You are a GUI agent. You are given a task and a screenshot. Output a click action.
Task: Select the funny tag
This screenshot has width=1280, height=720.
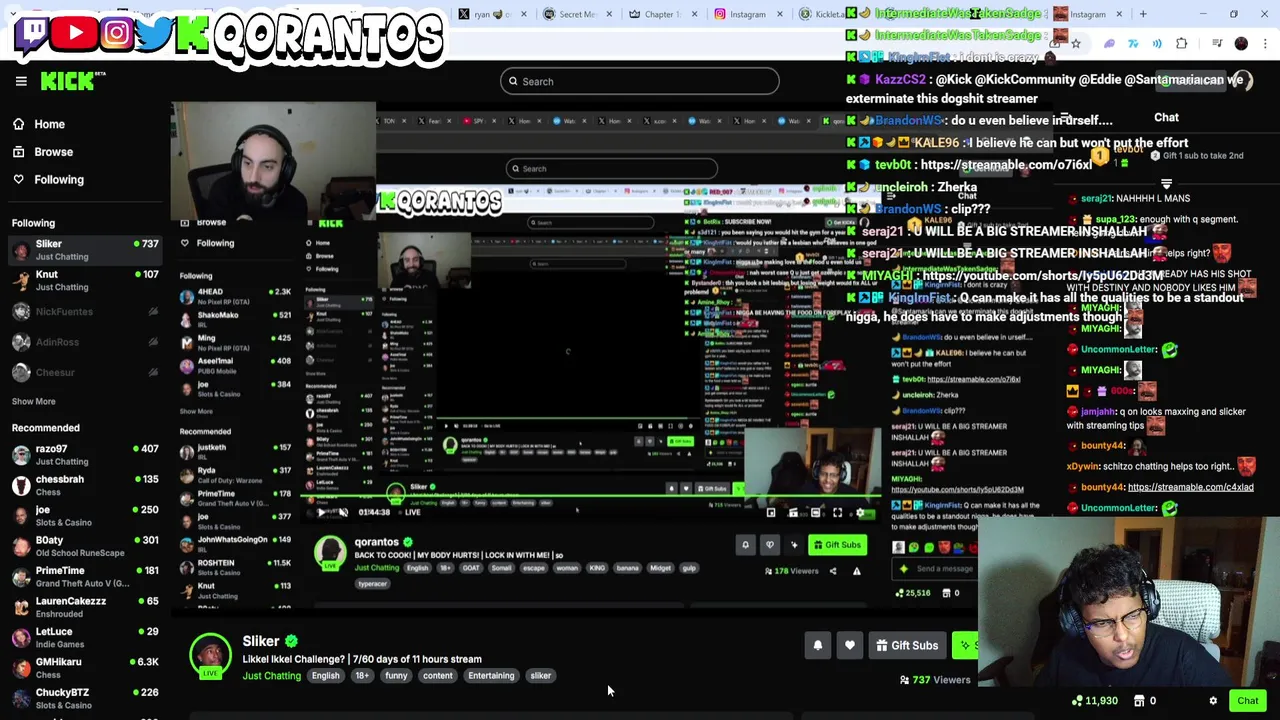click(396, 676)
